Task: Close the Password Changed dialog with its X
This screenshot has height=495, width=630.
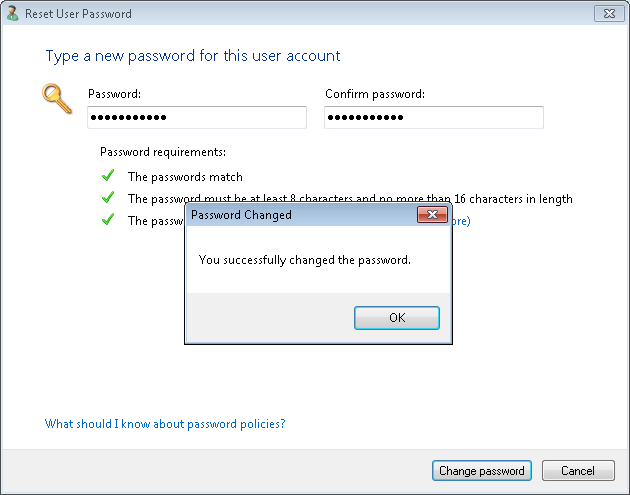Action: [432, 215]
